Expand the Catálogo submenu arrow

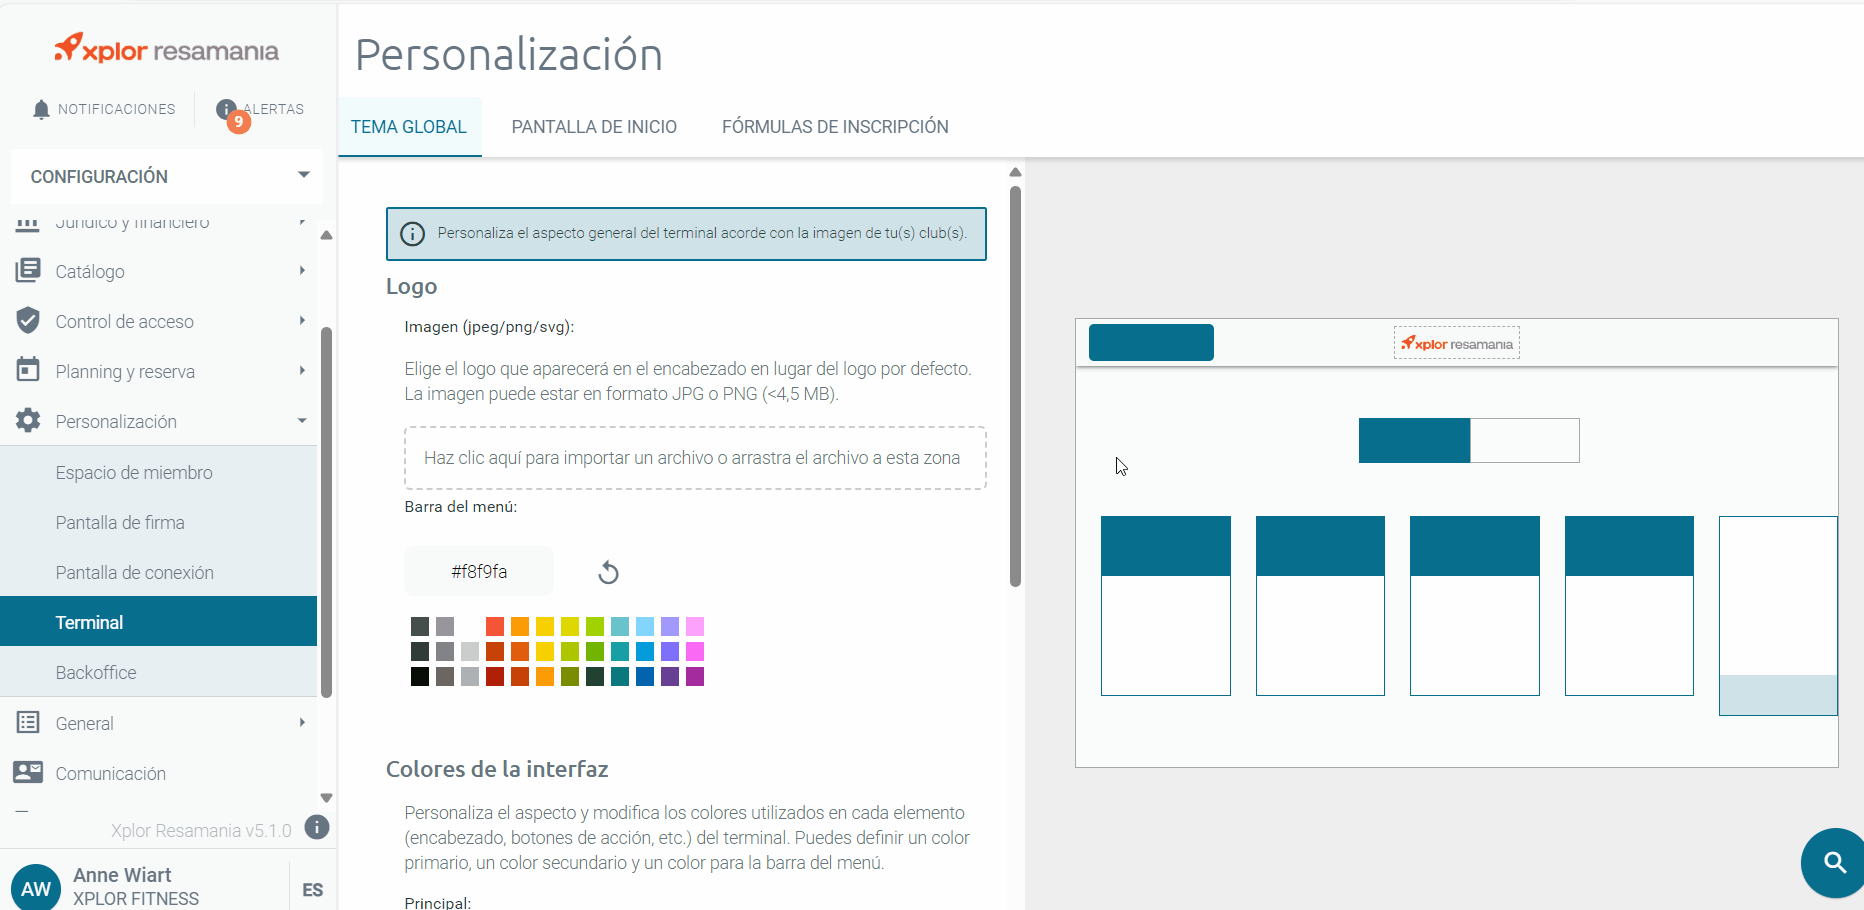pyautogui.click(x=302, y=270)
